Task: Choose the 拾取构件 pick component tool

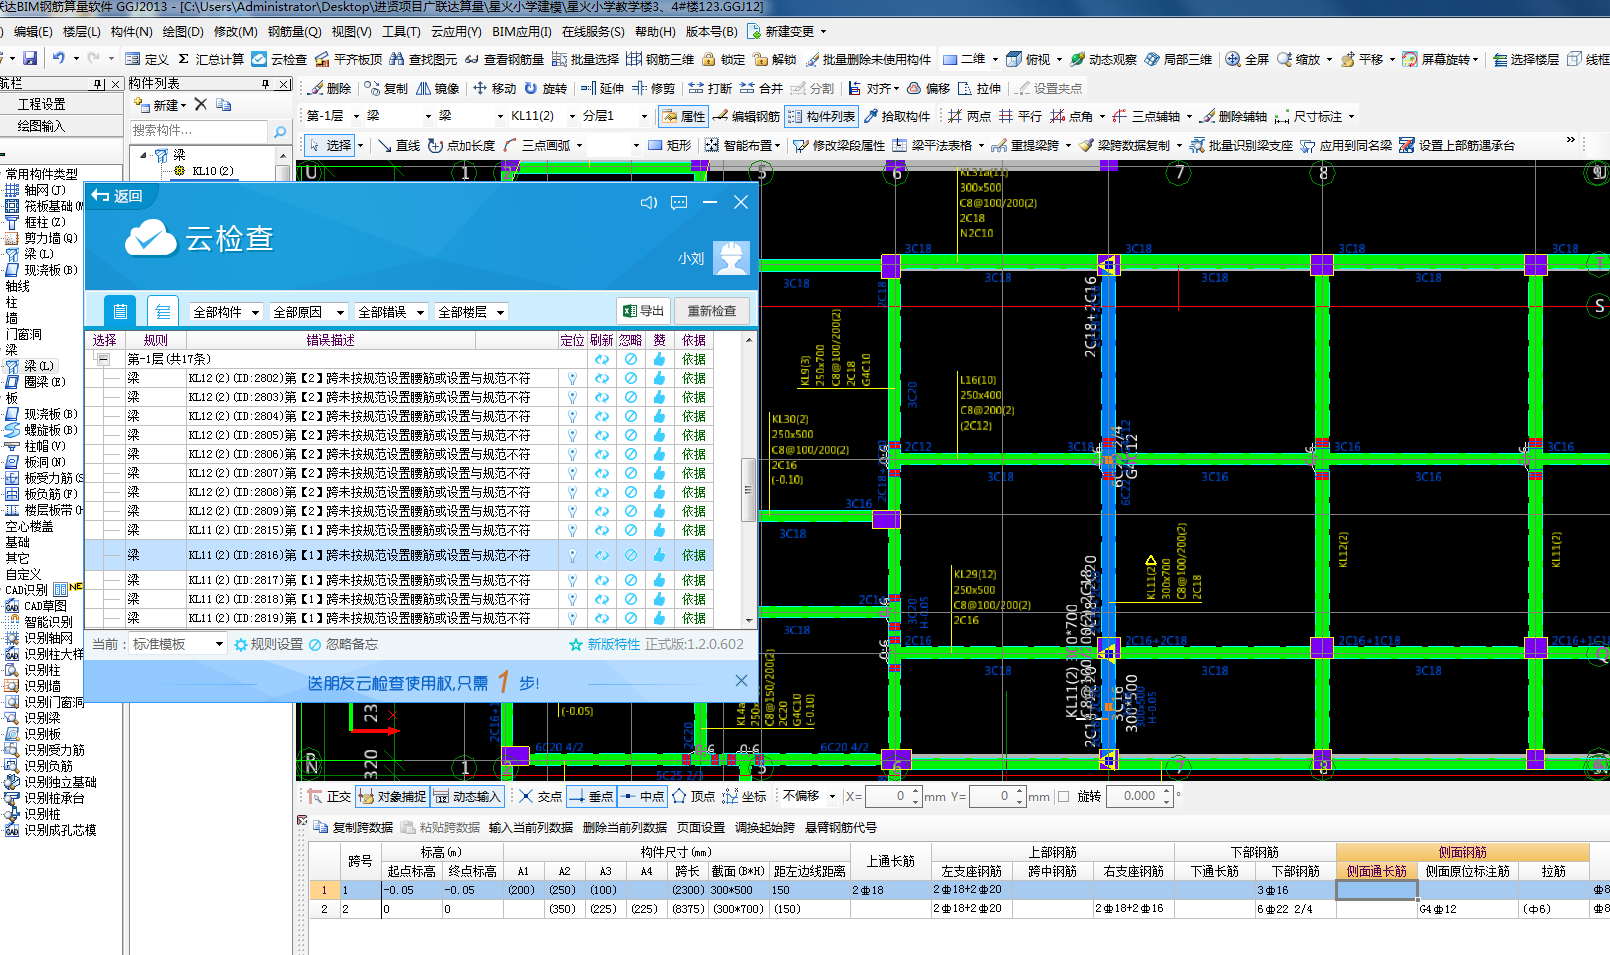Action: tap(897, 116)
